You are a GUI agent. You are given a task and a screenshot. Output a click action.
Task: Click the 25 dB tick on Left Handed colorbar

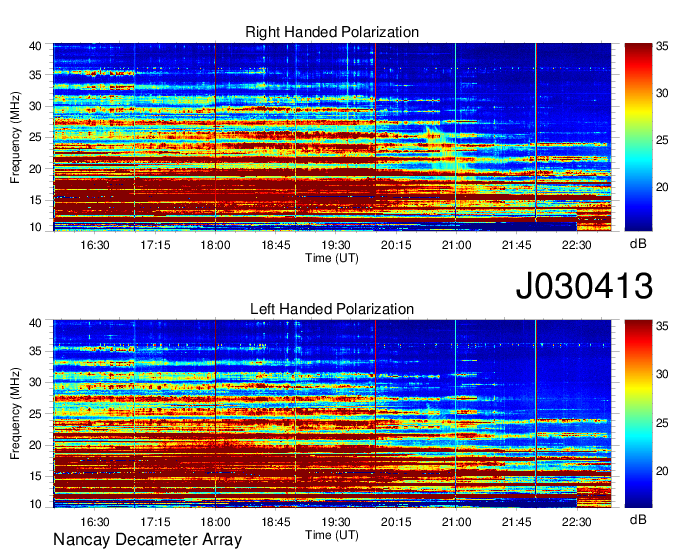coord(662,423)
